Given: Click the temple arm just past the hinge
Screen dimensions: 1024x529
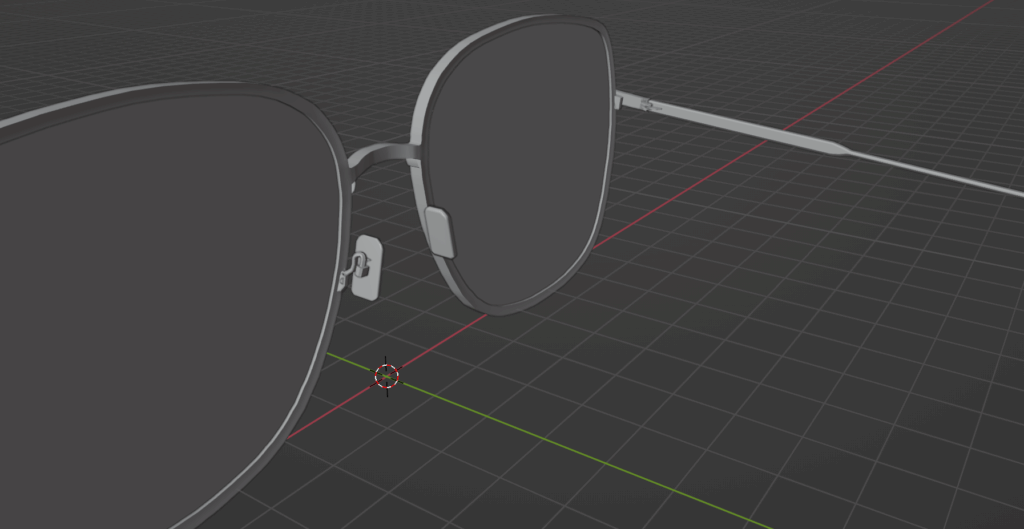Looking at the screenshot, I should click(x=700, y=117).
